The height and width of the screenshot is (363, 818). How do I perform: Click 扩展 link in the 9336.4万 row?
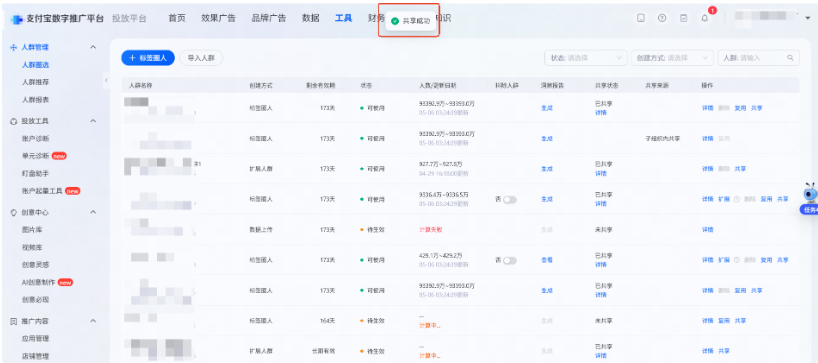(724, 199)
